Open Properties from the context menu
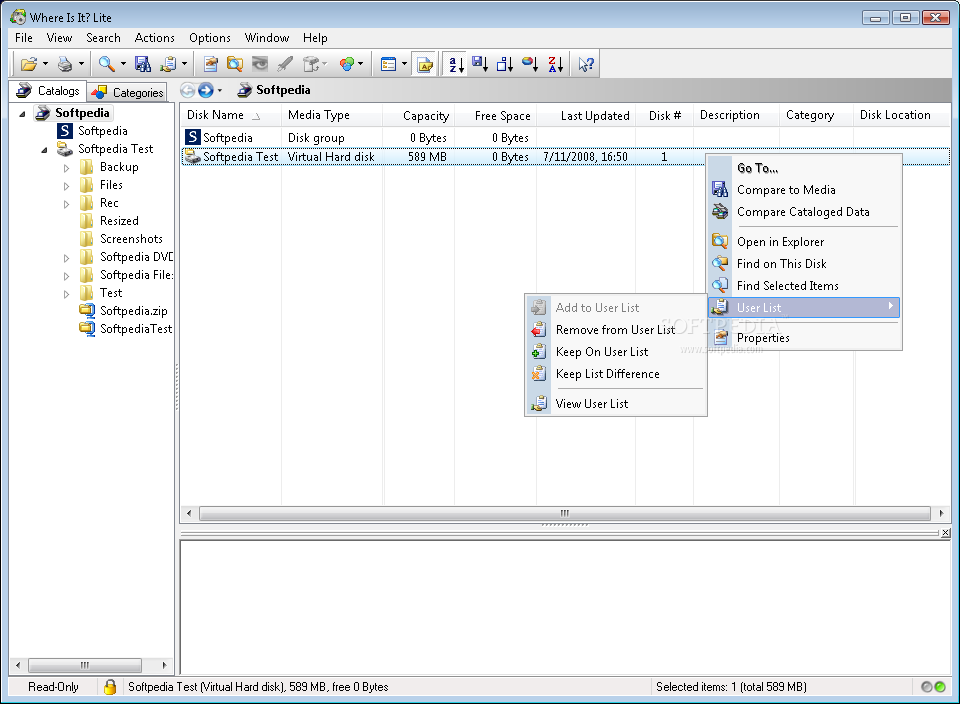This screenshot has height=704, width=960. click(804, 338)
